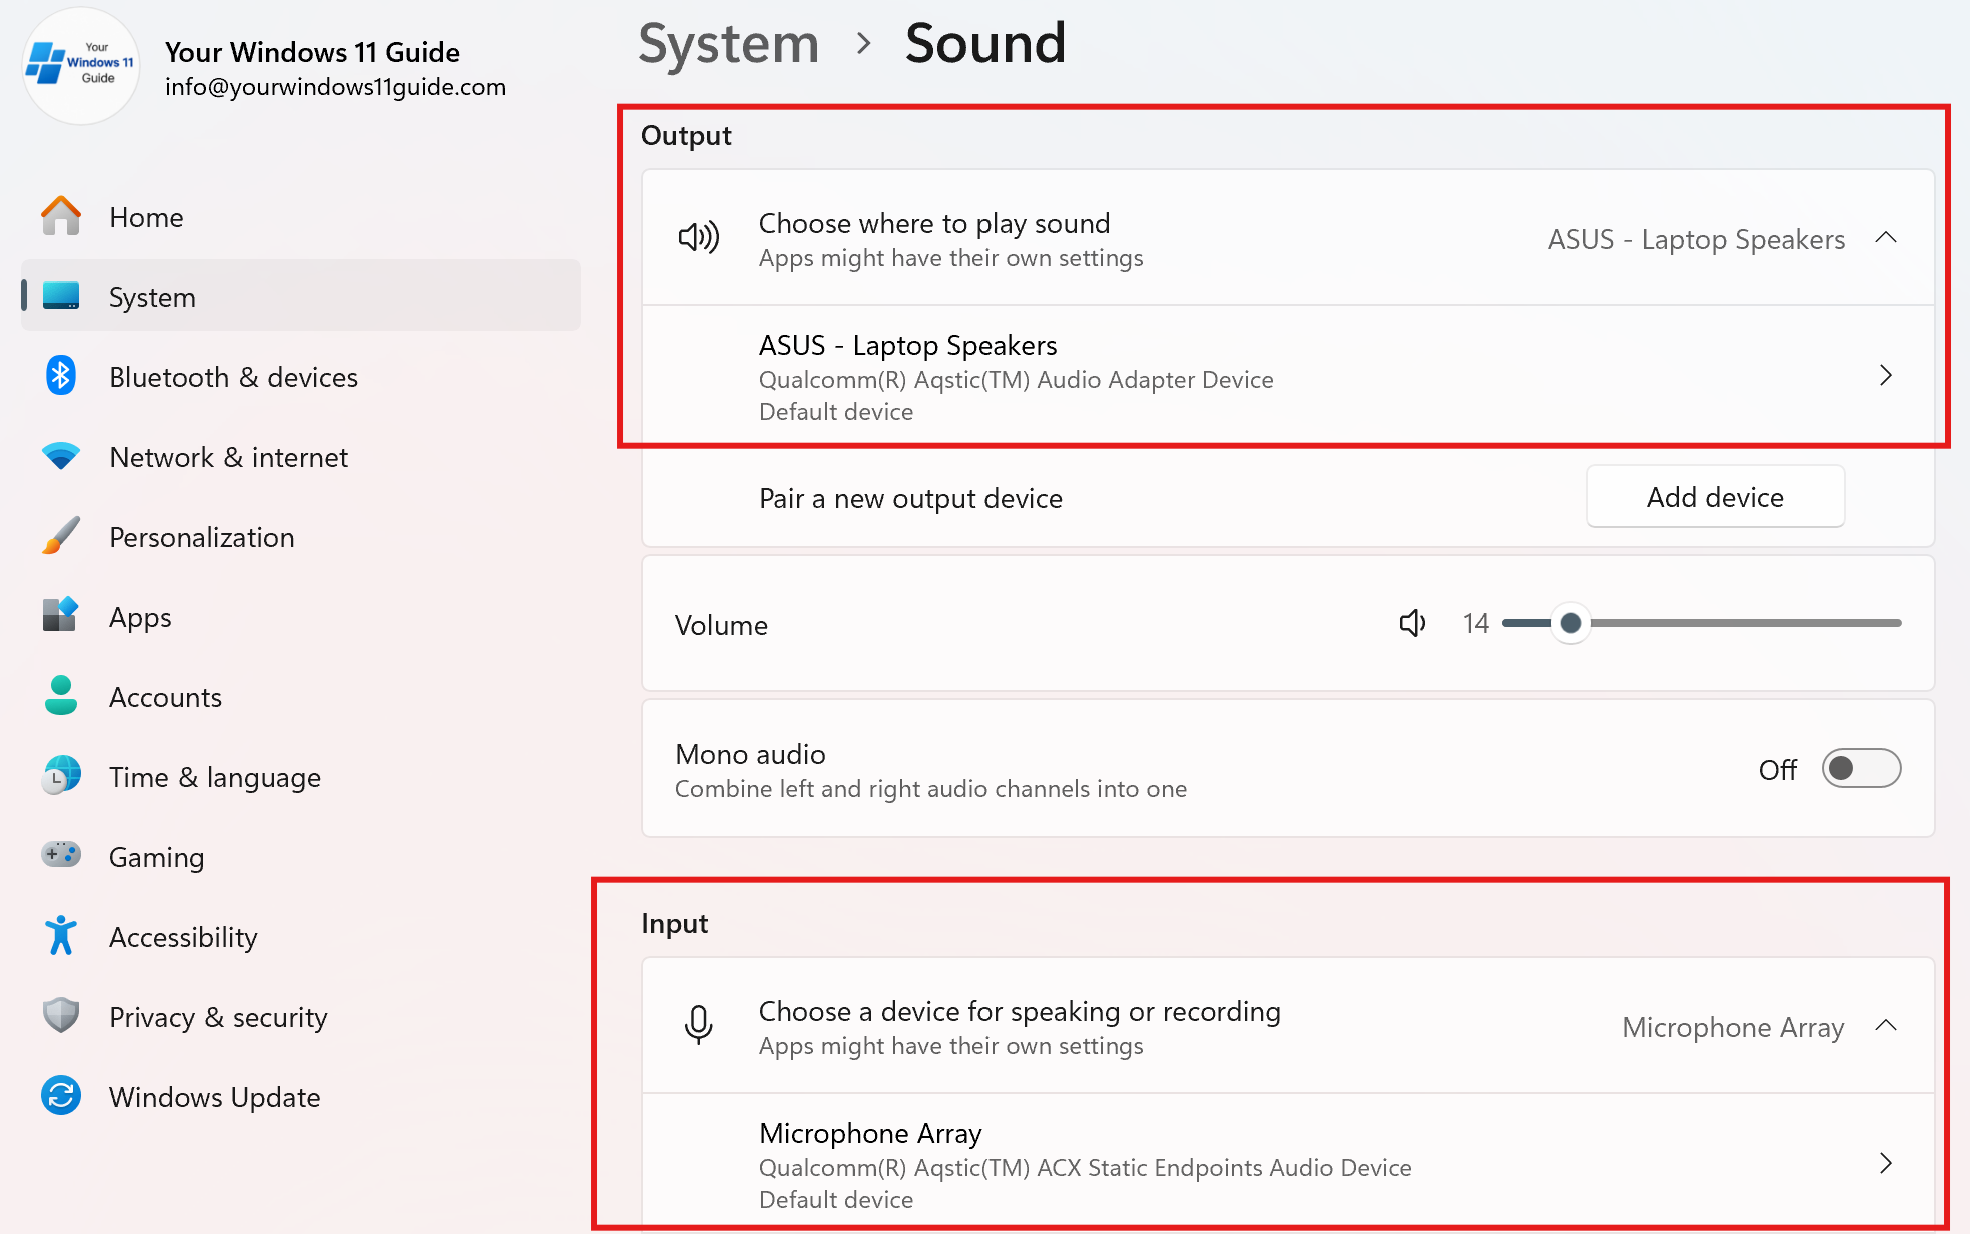Select Apps in the sidebar

[300, 616]
